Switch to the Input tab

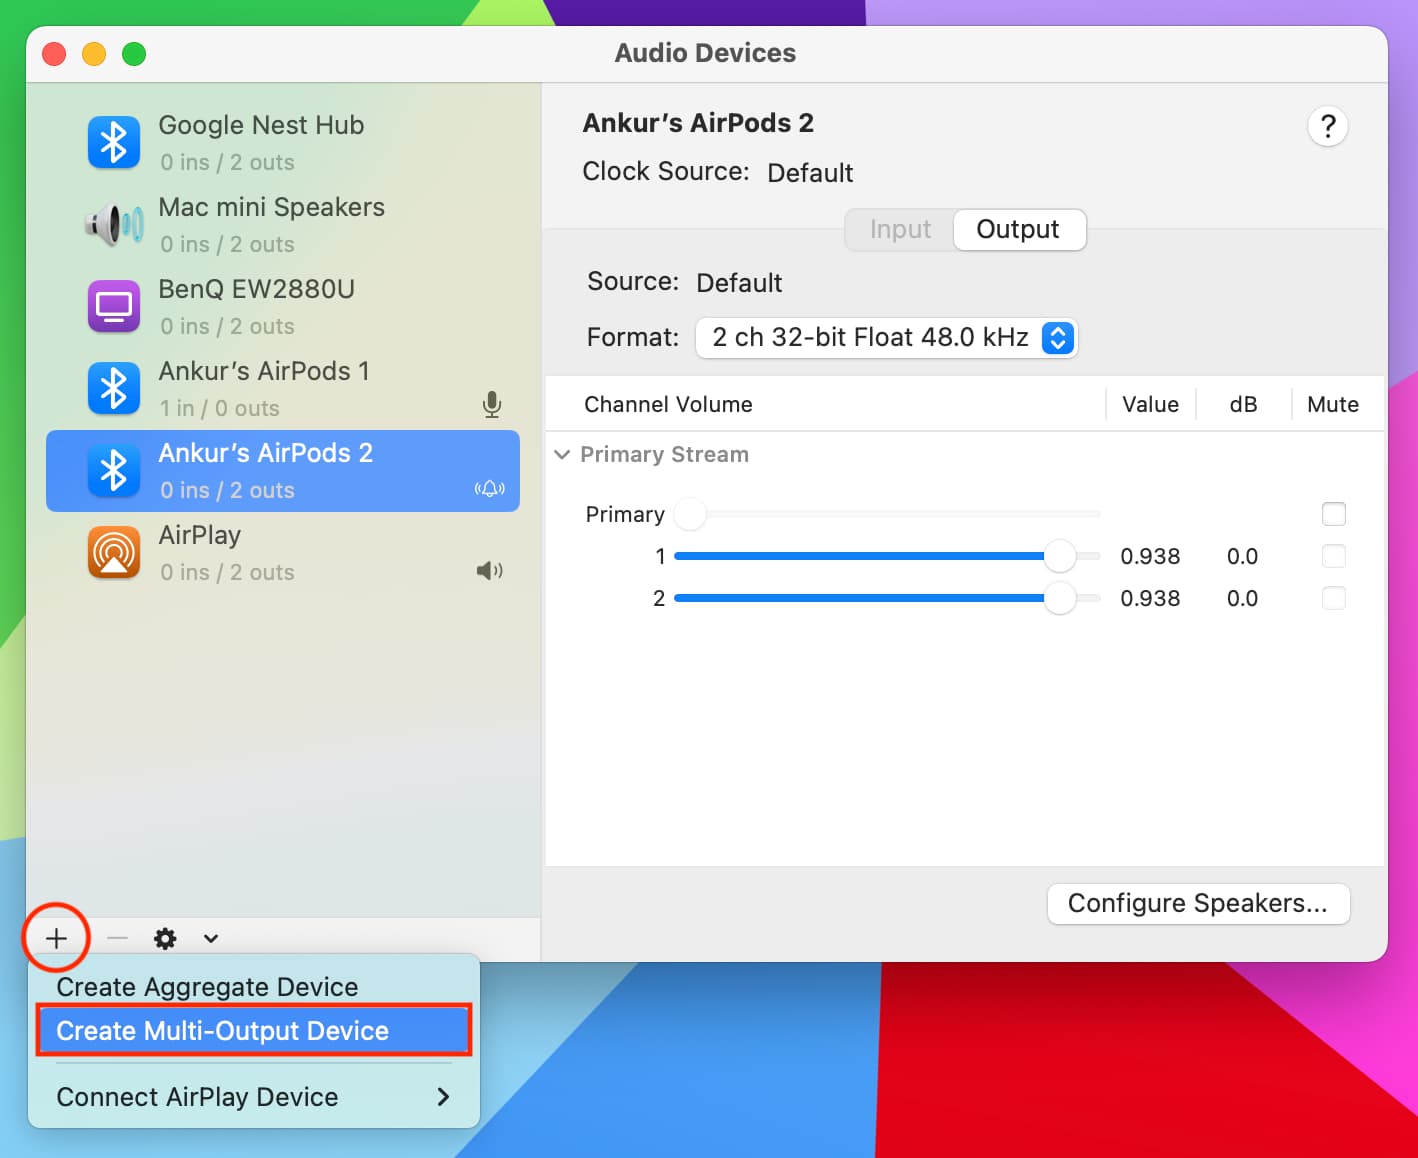coord(900,229)
